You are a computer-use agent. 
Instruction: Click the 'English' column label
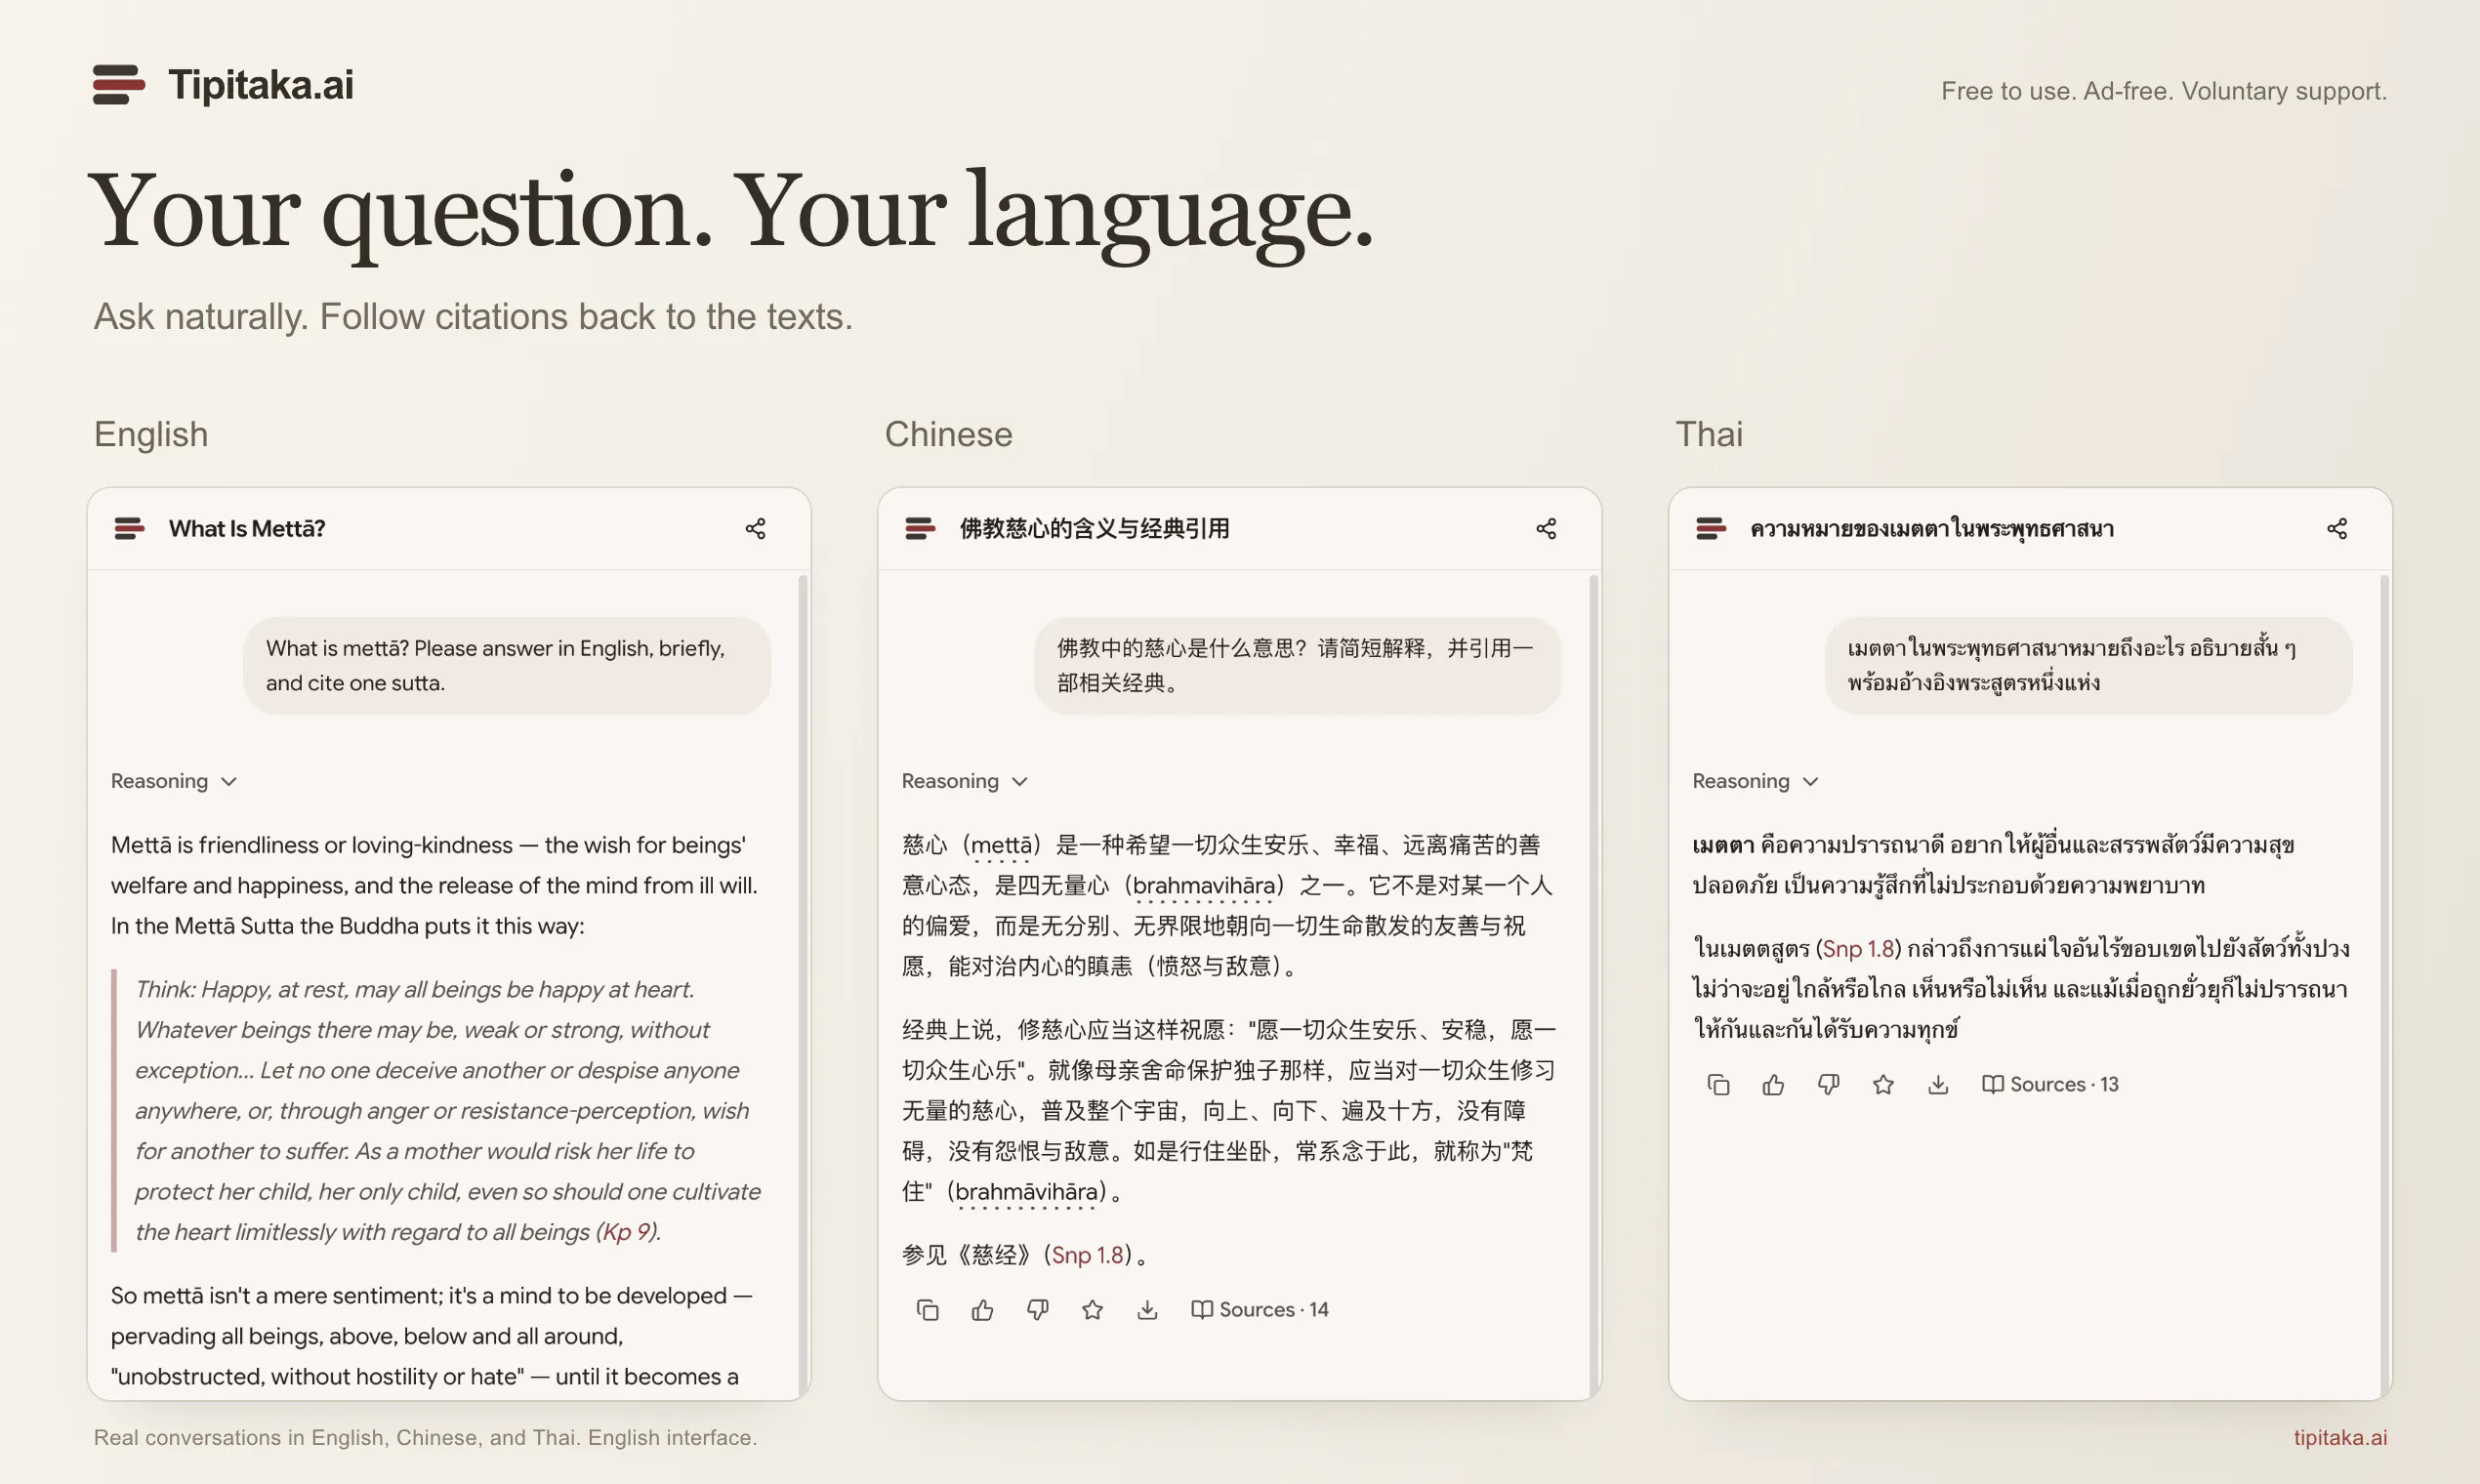[x=151, y=435]
